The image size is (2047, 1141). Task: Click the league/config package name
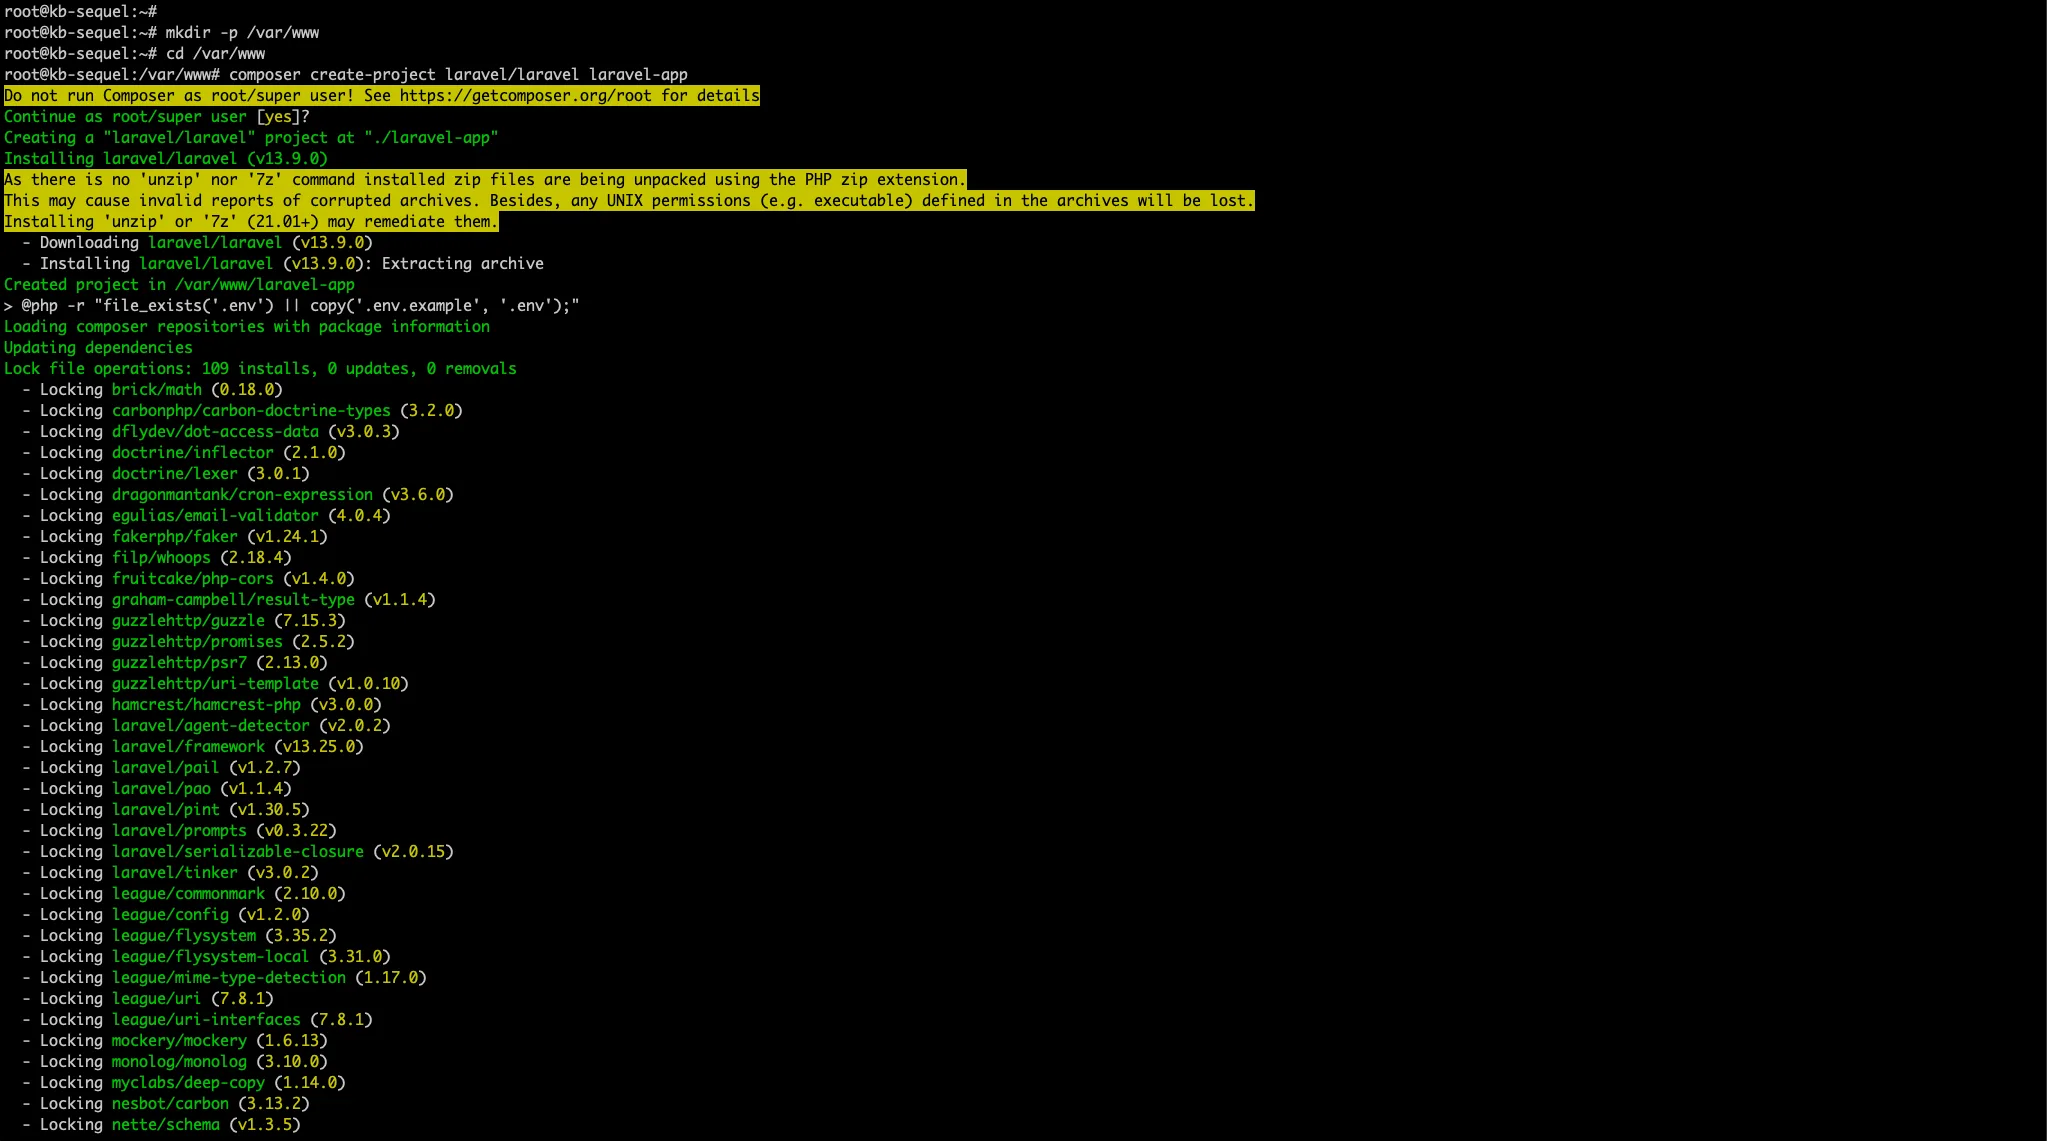pyautogui.click(x=170, y=915)
